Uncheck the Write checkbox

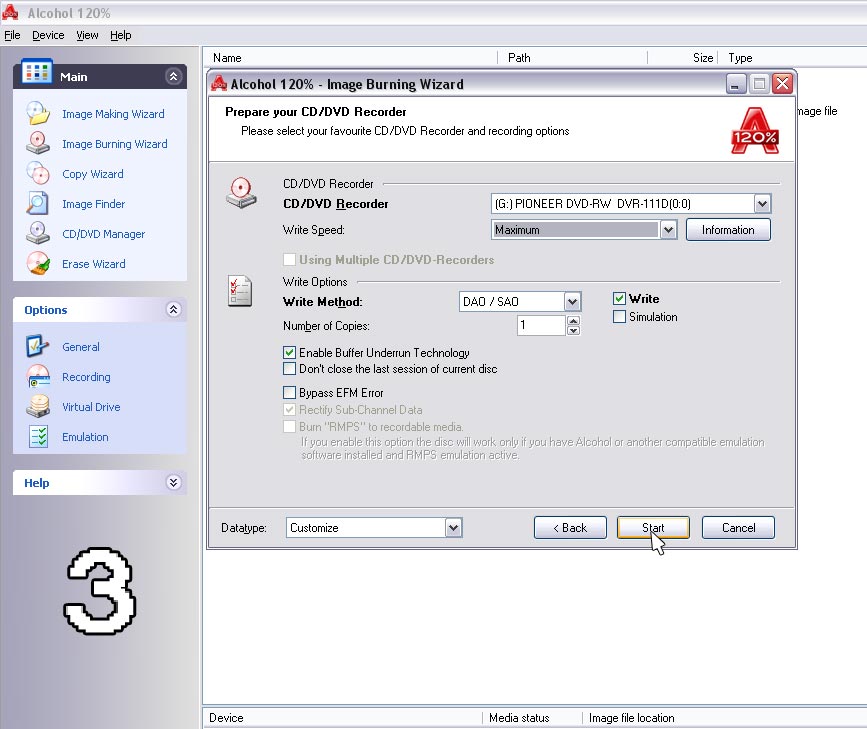pyautogui.click(x=619, y=299)
